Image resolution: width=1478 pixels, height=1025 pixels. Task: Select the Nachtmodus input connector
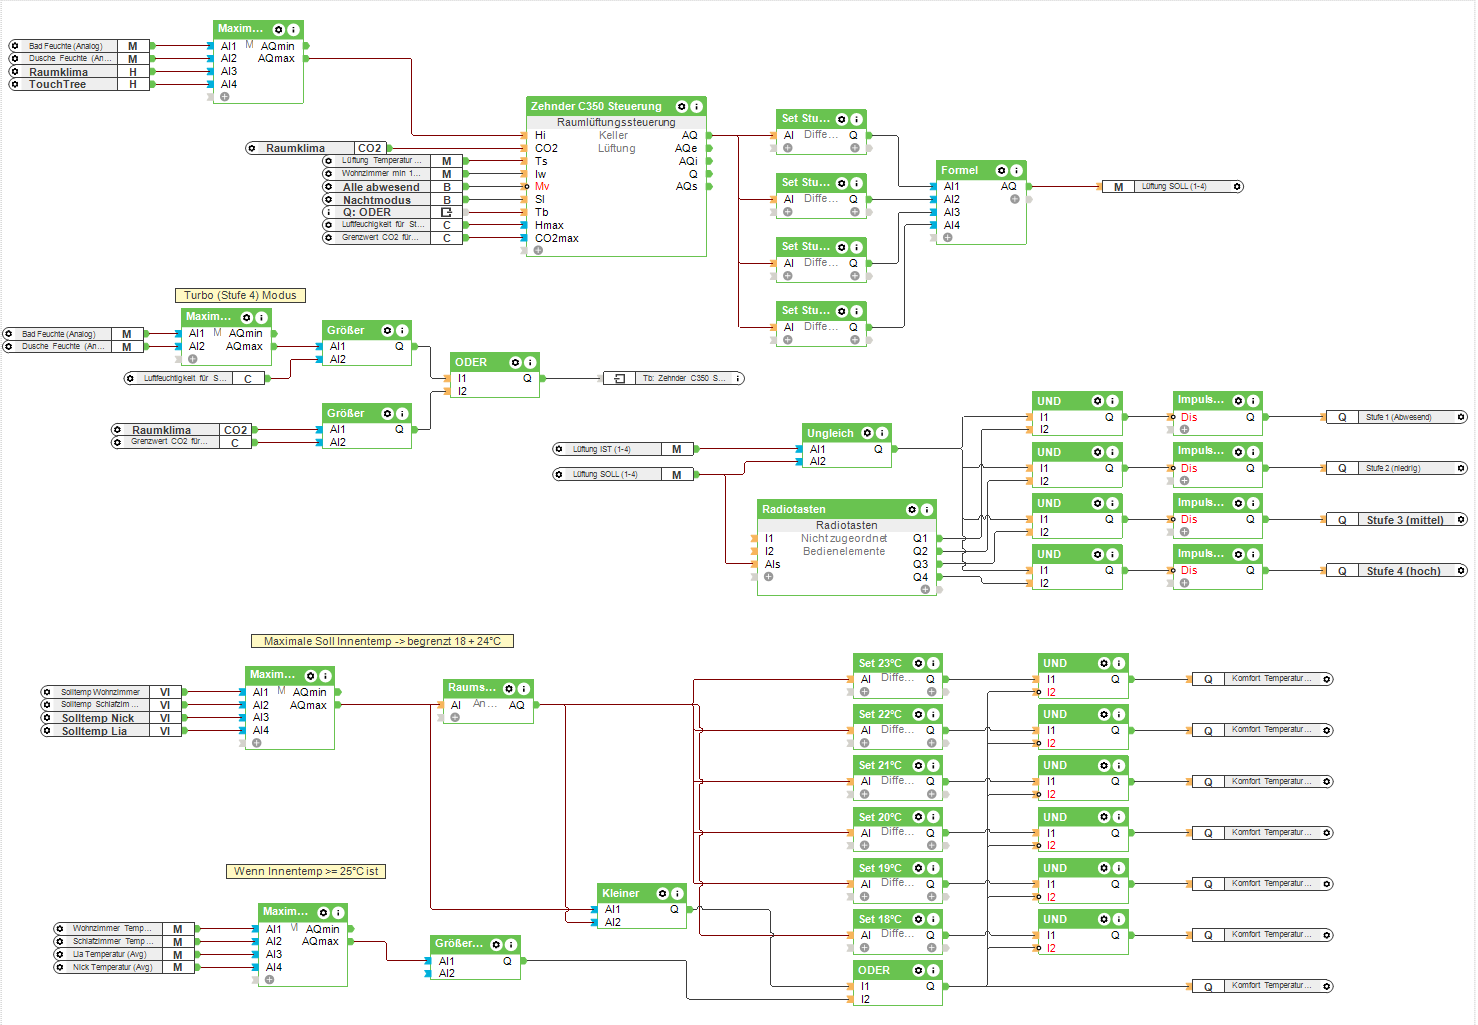392,200
